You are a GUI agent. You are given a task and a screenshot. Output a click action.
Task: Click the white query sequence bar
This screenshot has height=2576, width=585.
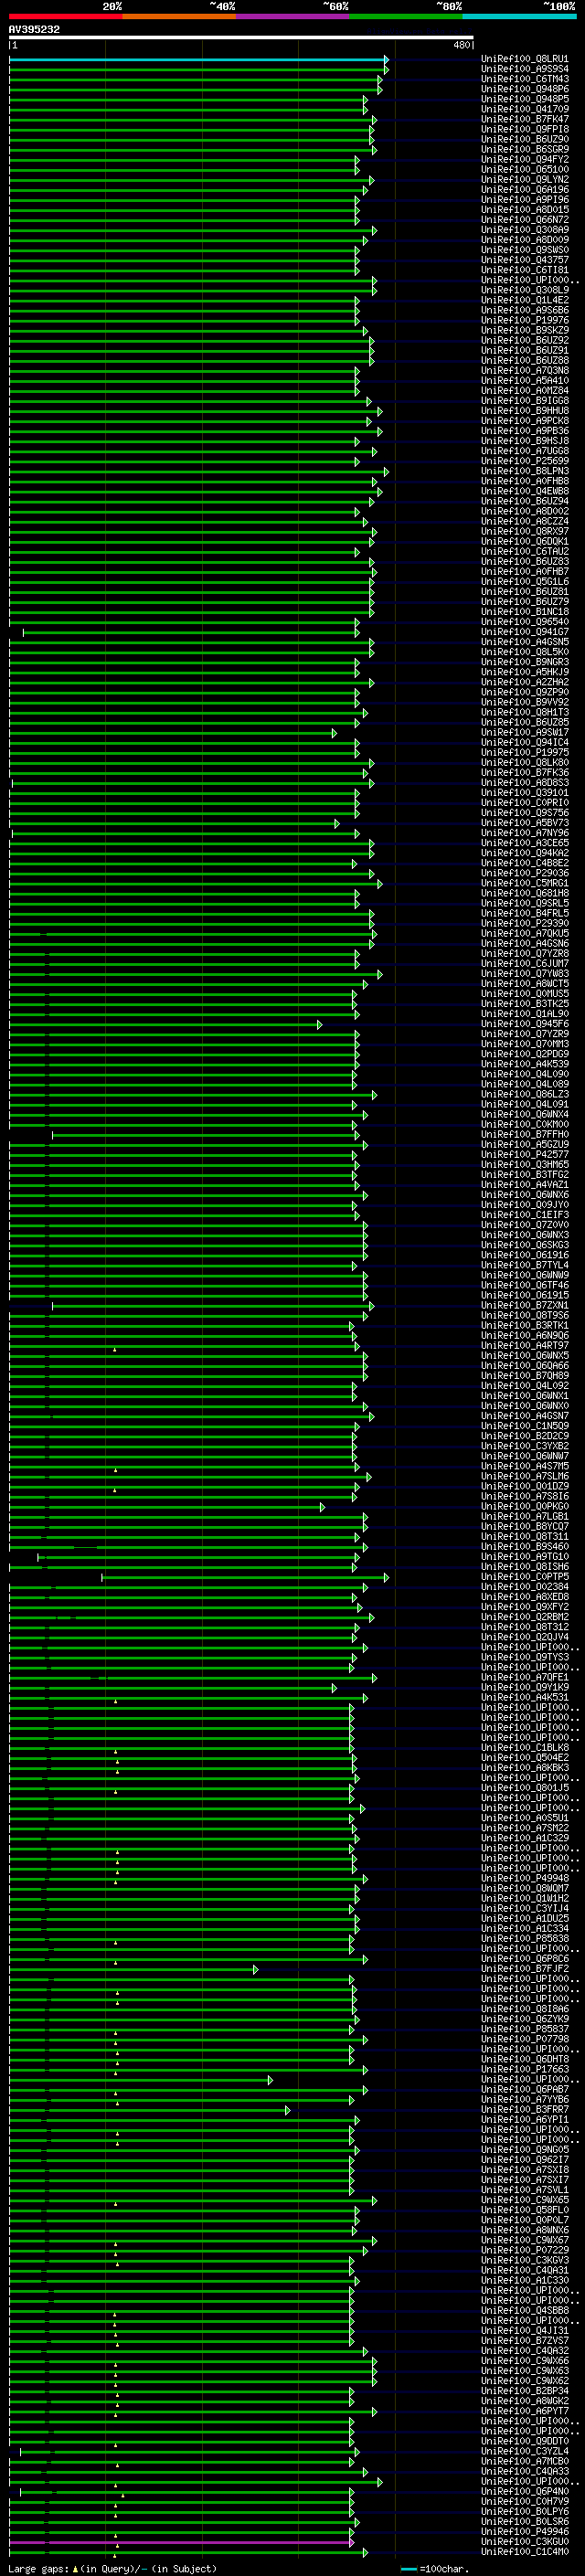click(x=241, y=37)
